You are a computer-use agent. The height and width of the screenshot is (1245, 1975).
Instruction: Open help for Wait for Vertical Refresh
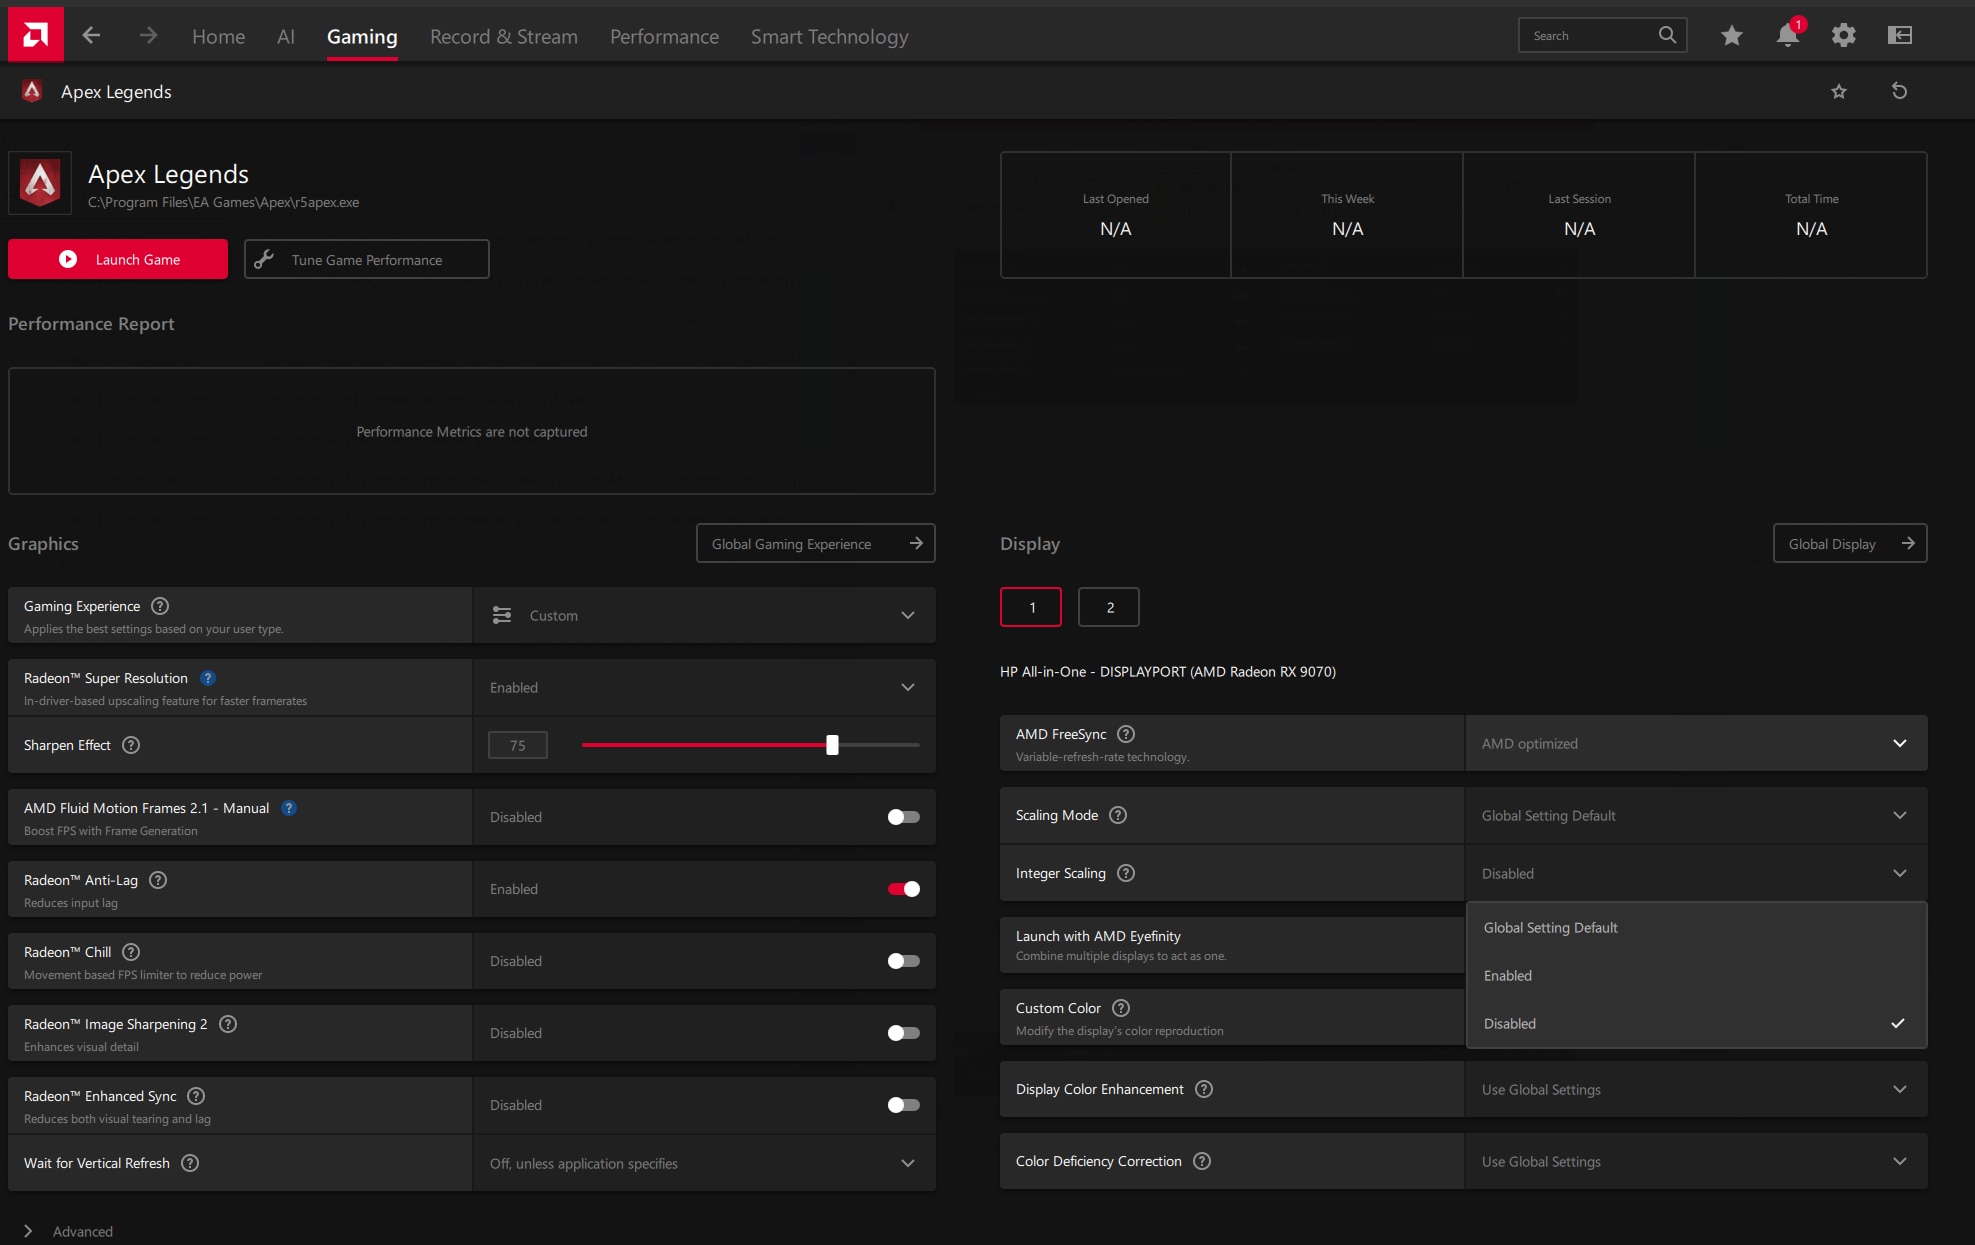(190, 1163)
